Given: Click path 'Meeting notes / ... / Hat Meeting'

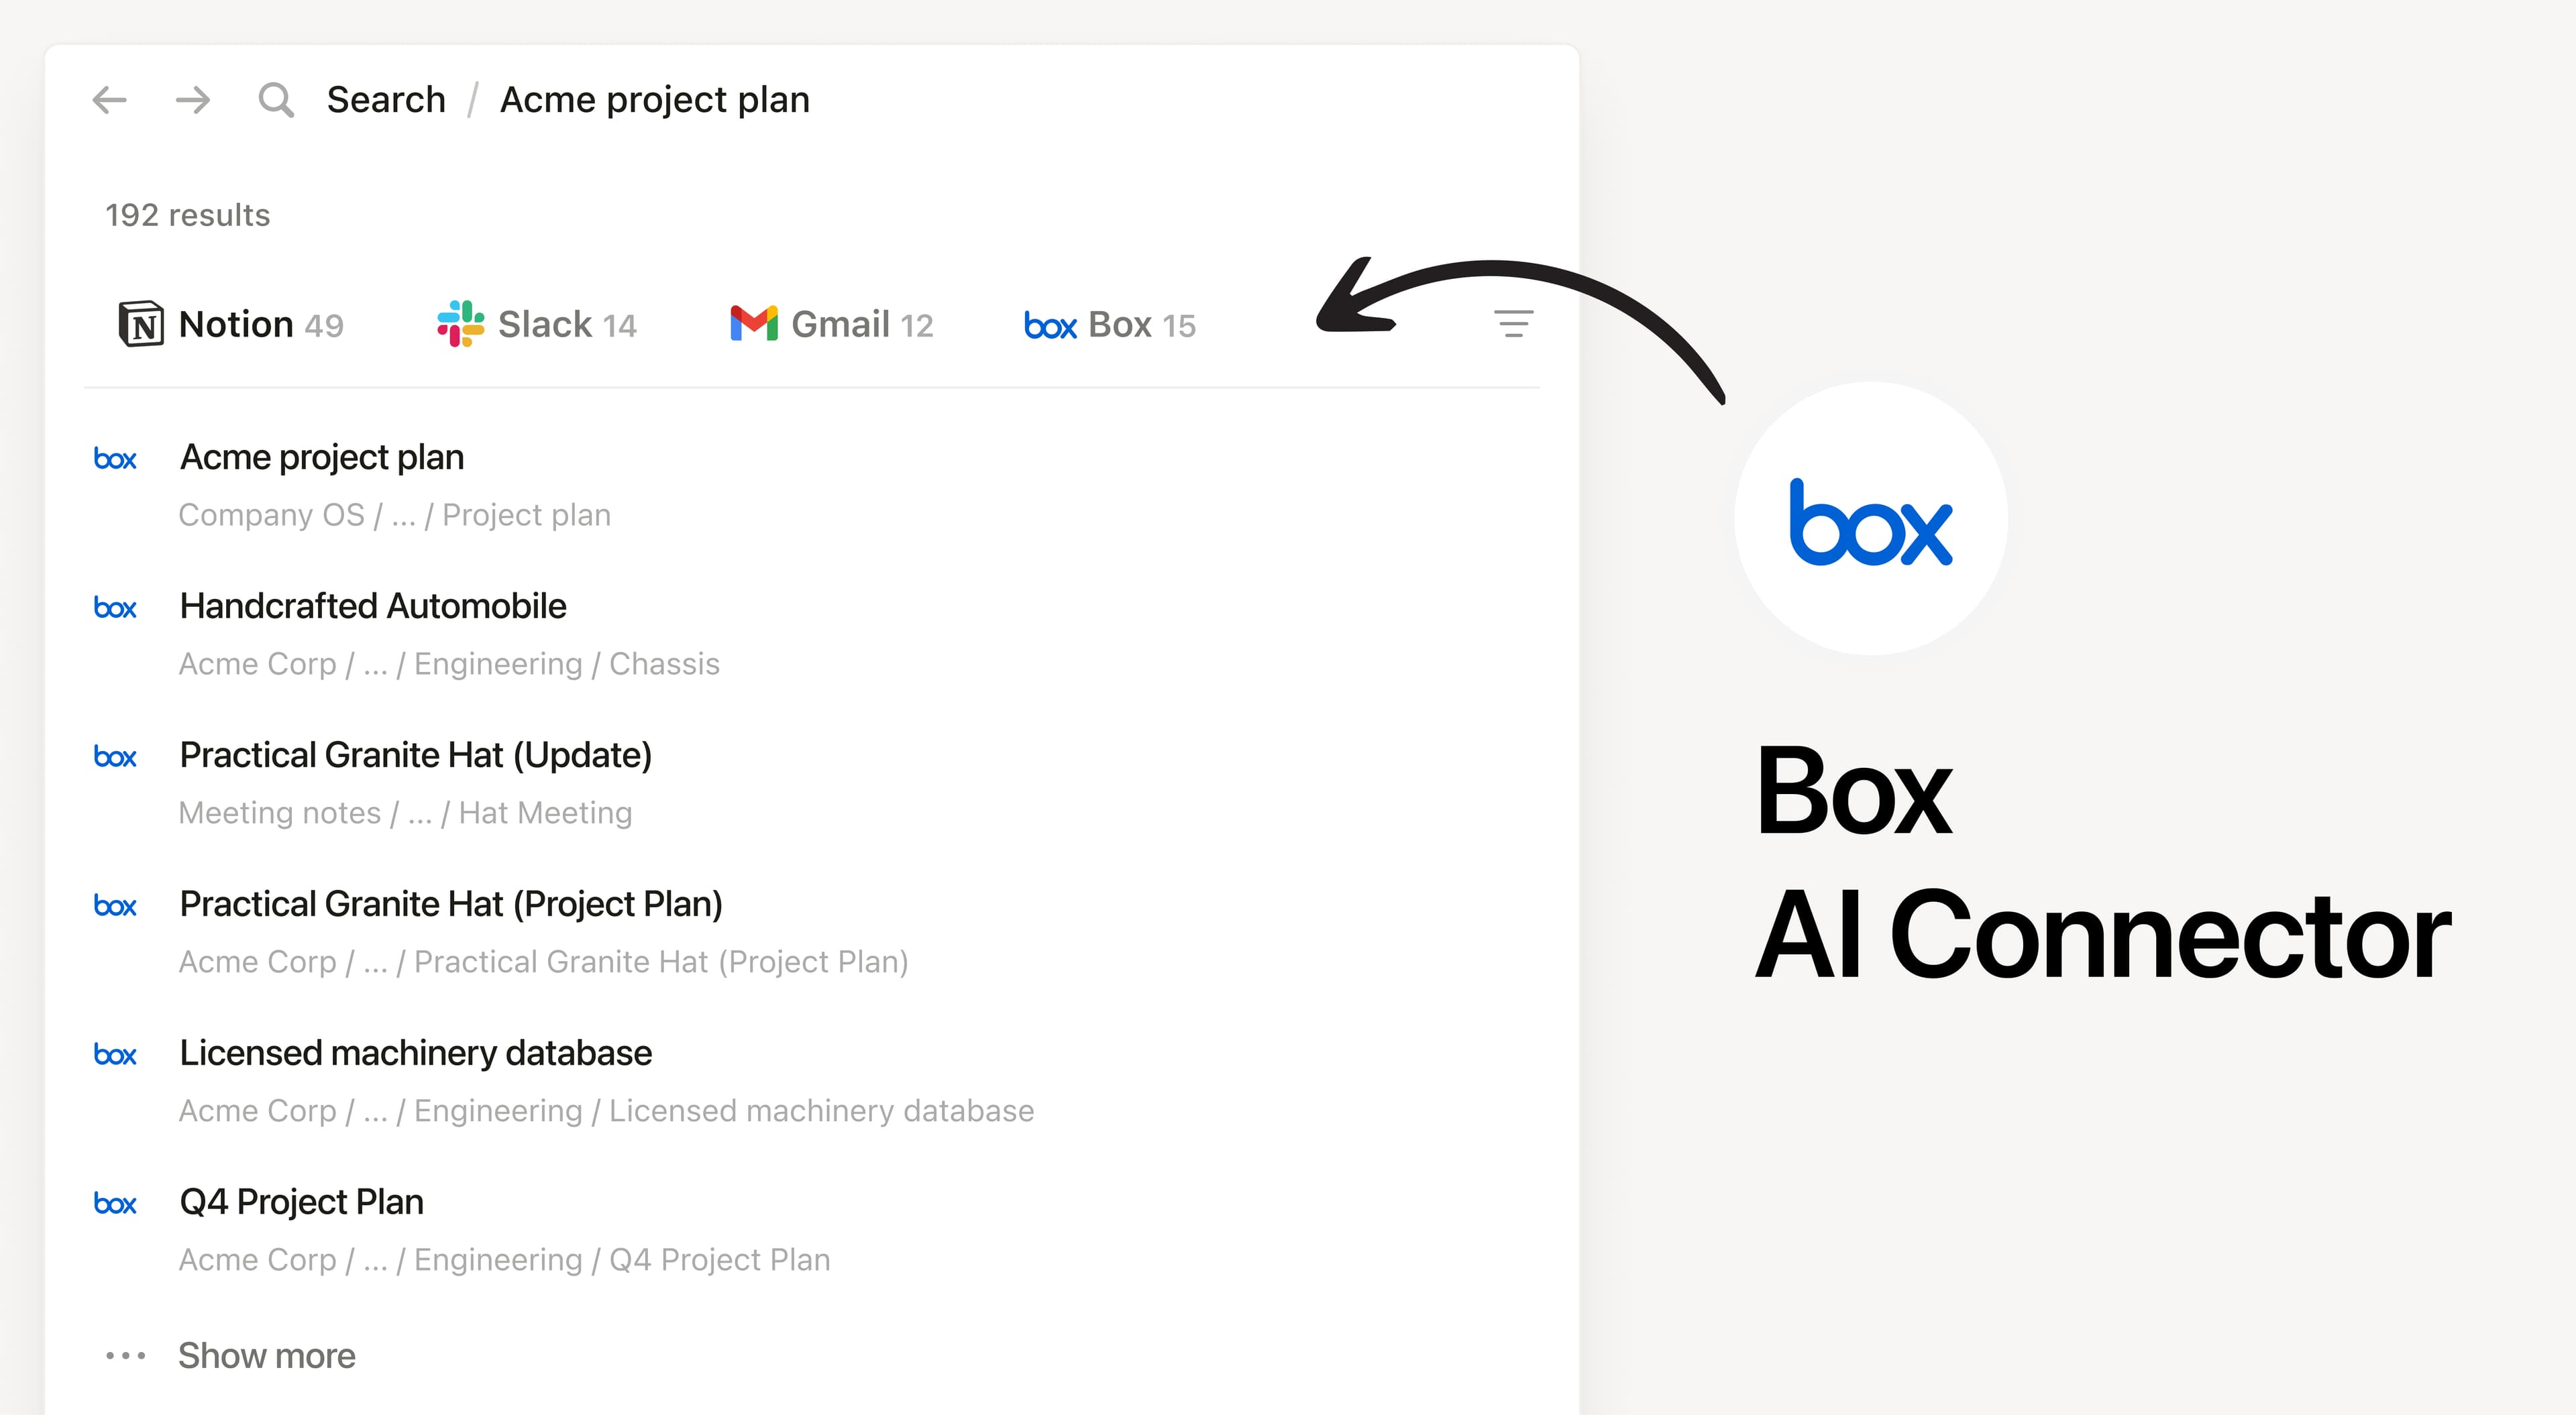Looking at the screenshot, I should pos(405,813).
